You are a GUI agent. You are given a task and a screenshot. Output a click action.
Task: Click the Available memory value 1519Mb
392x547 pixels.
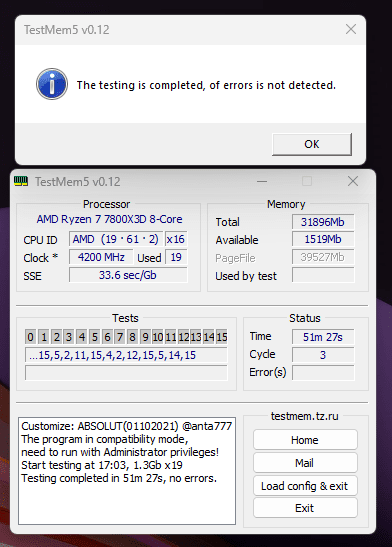[323, 239]
